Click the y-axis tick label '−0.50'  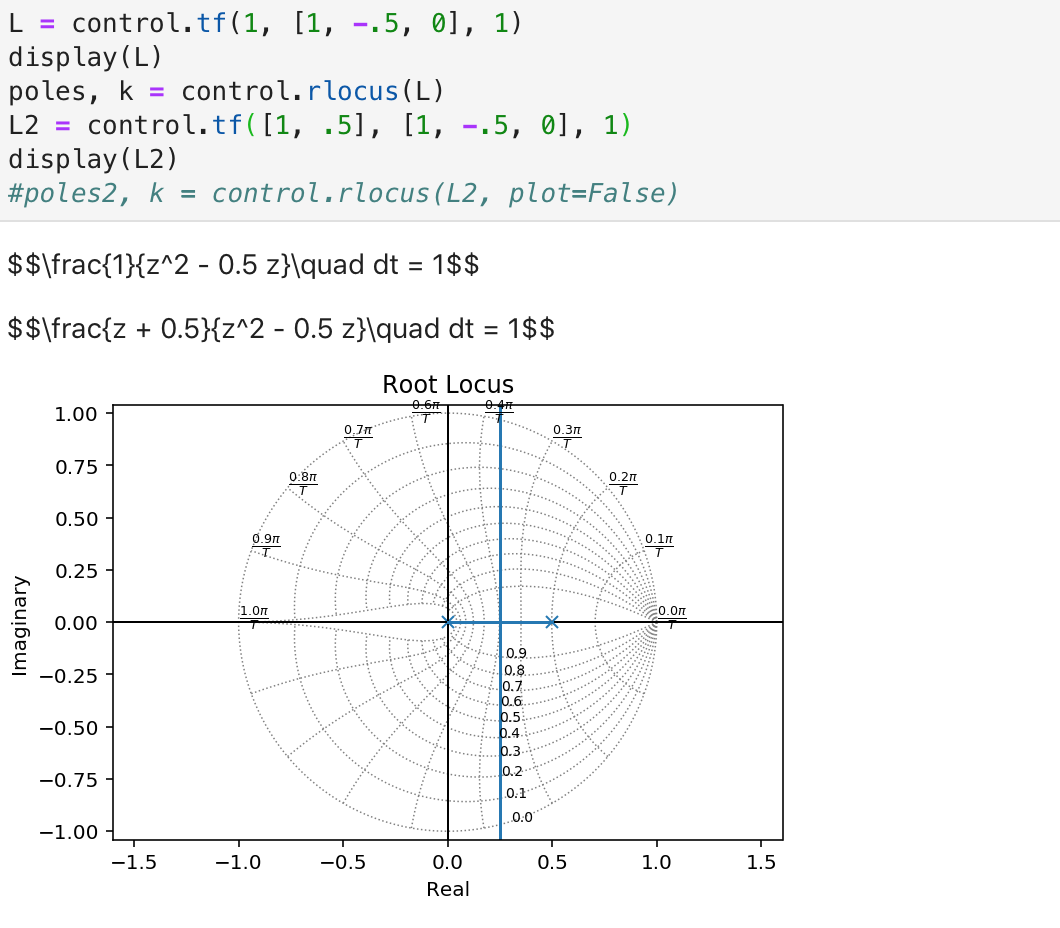click(x=68, y=728)
